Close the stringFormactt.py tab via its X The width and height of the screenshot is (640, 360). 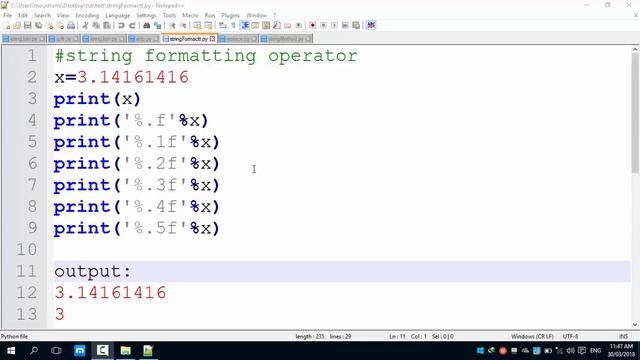212,39
